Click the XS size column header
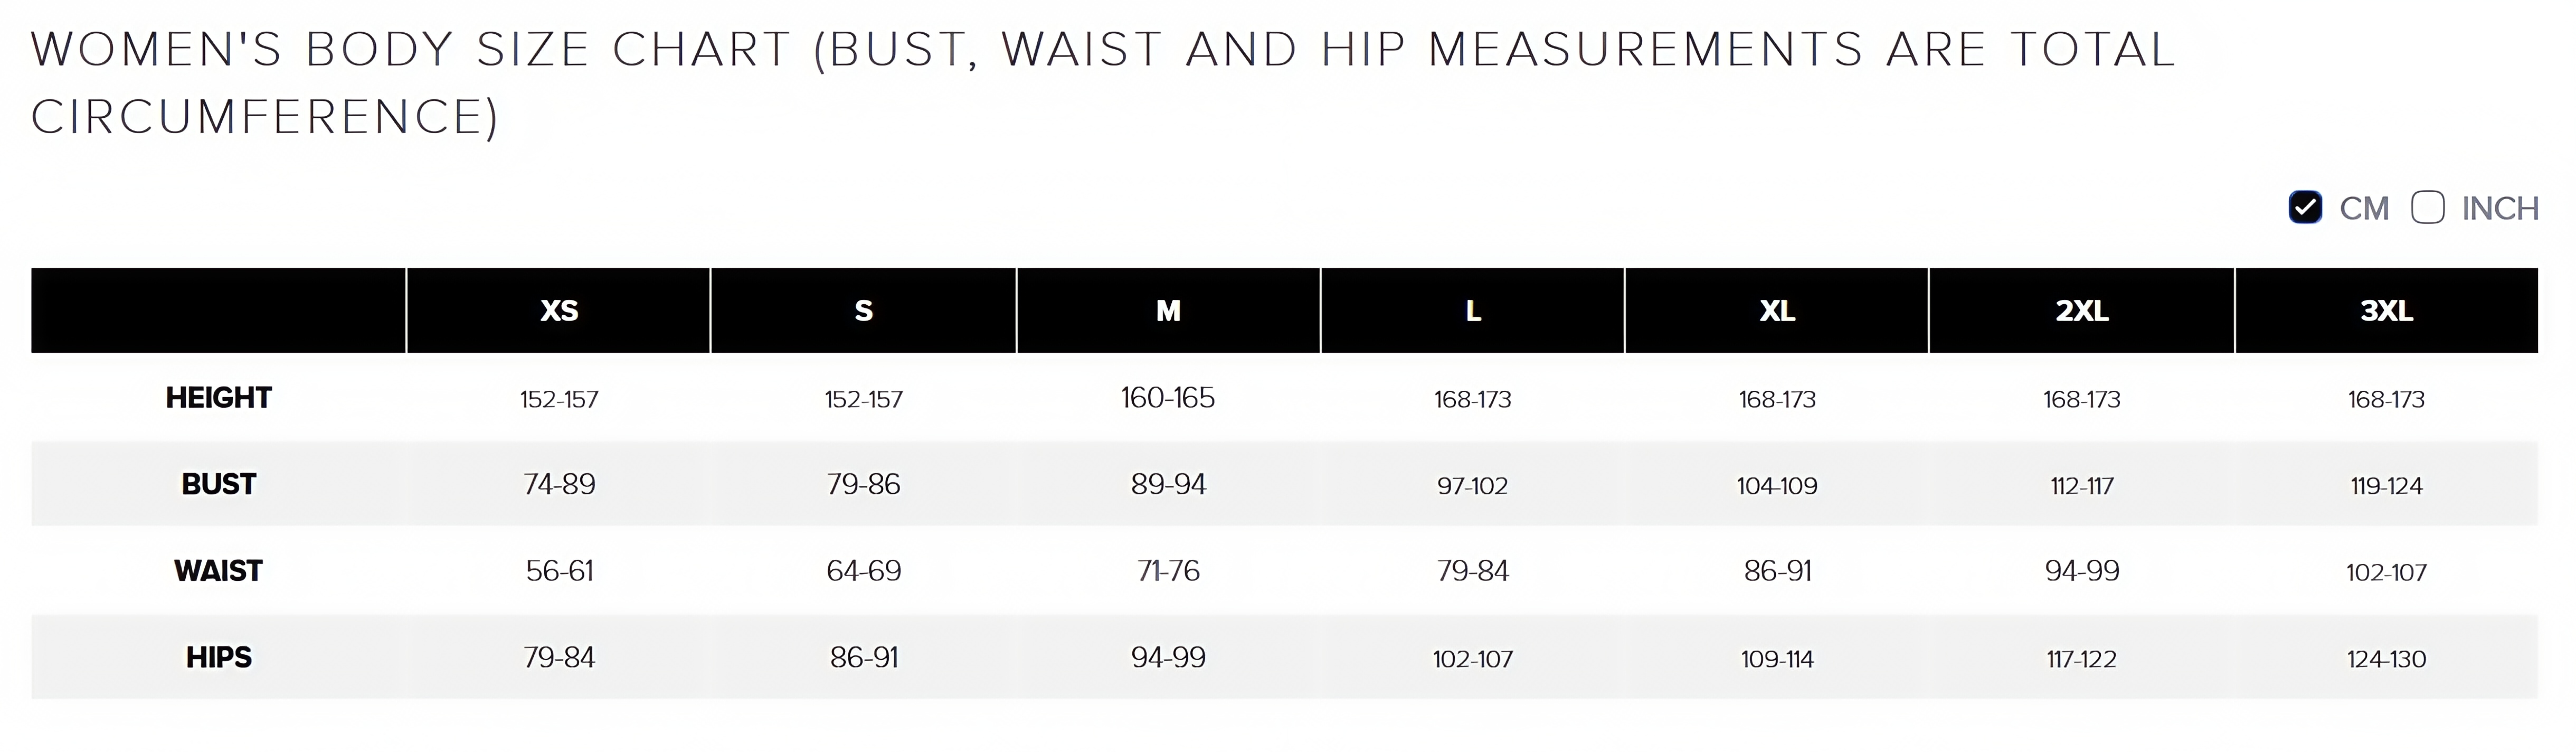This screenshot has height=752, width=2576. coord(559,311)
